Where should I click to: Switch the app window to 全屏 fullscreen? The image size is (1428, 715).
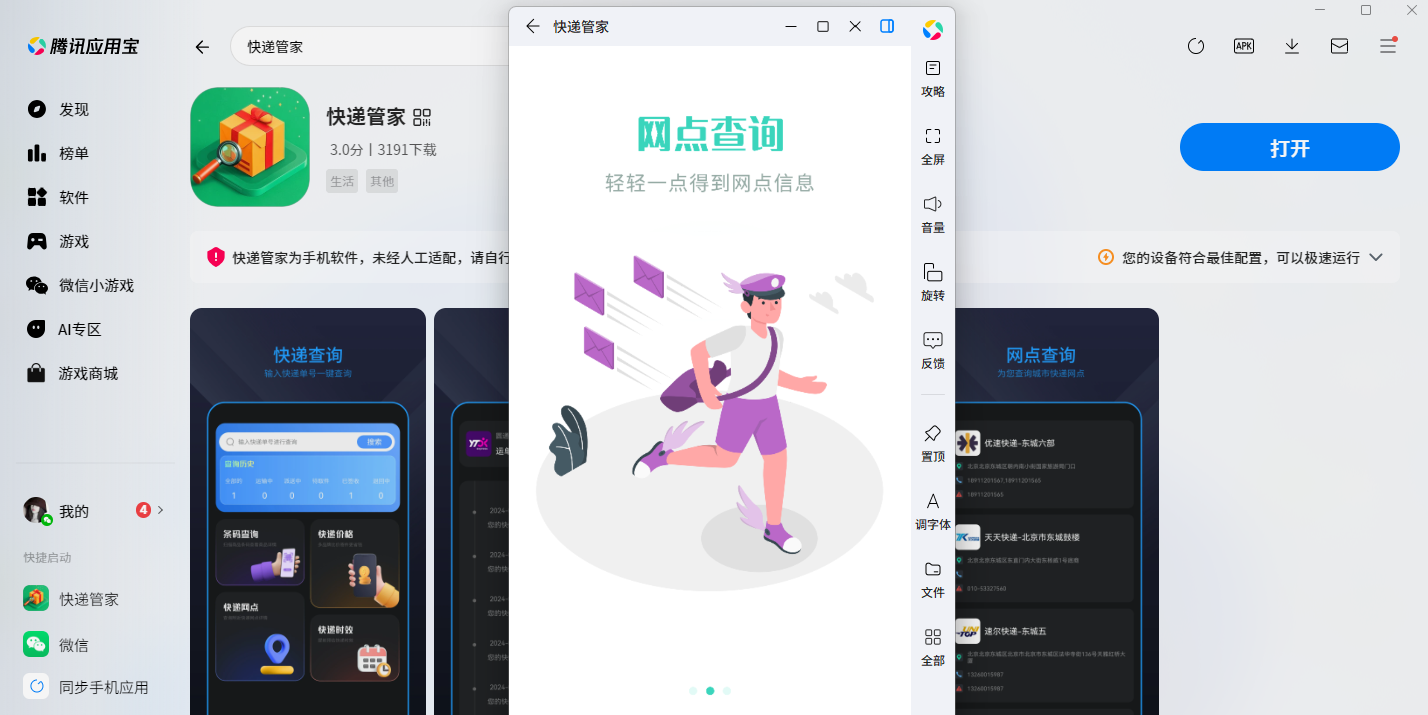pos(932,146)
